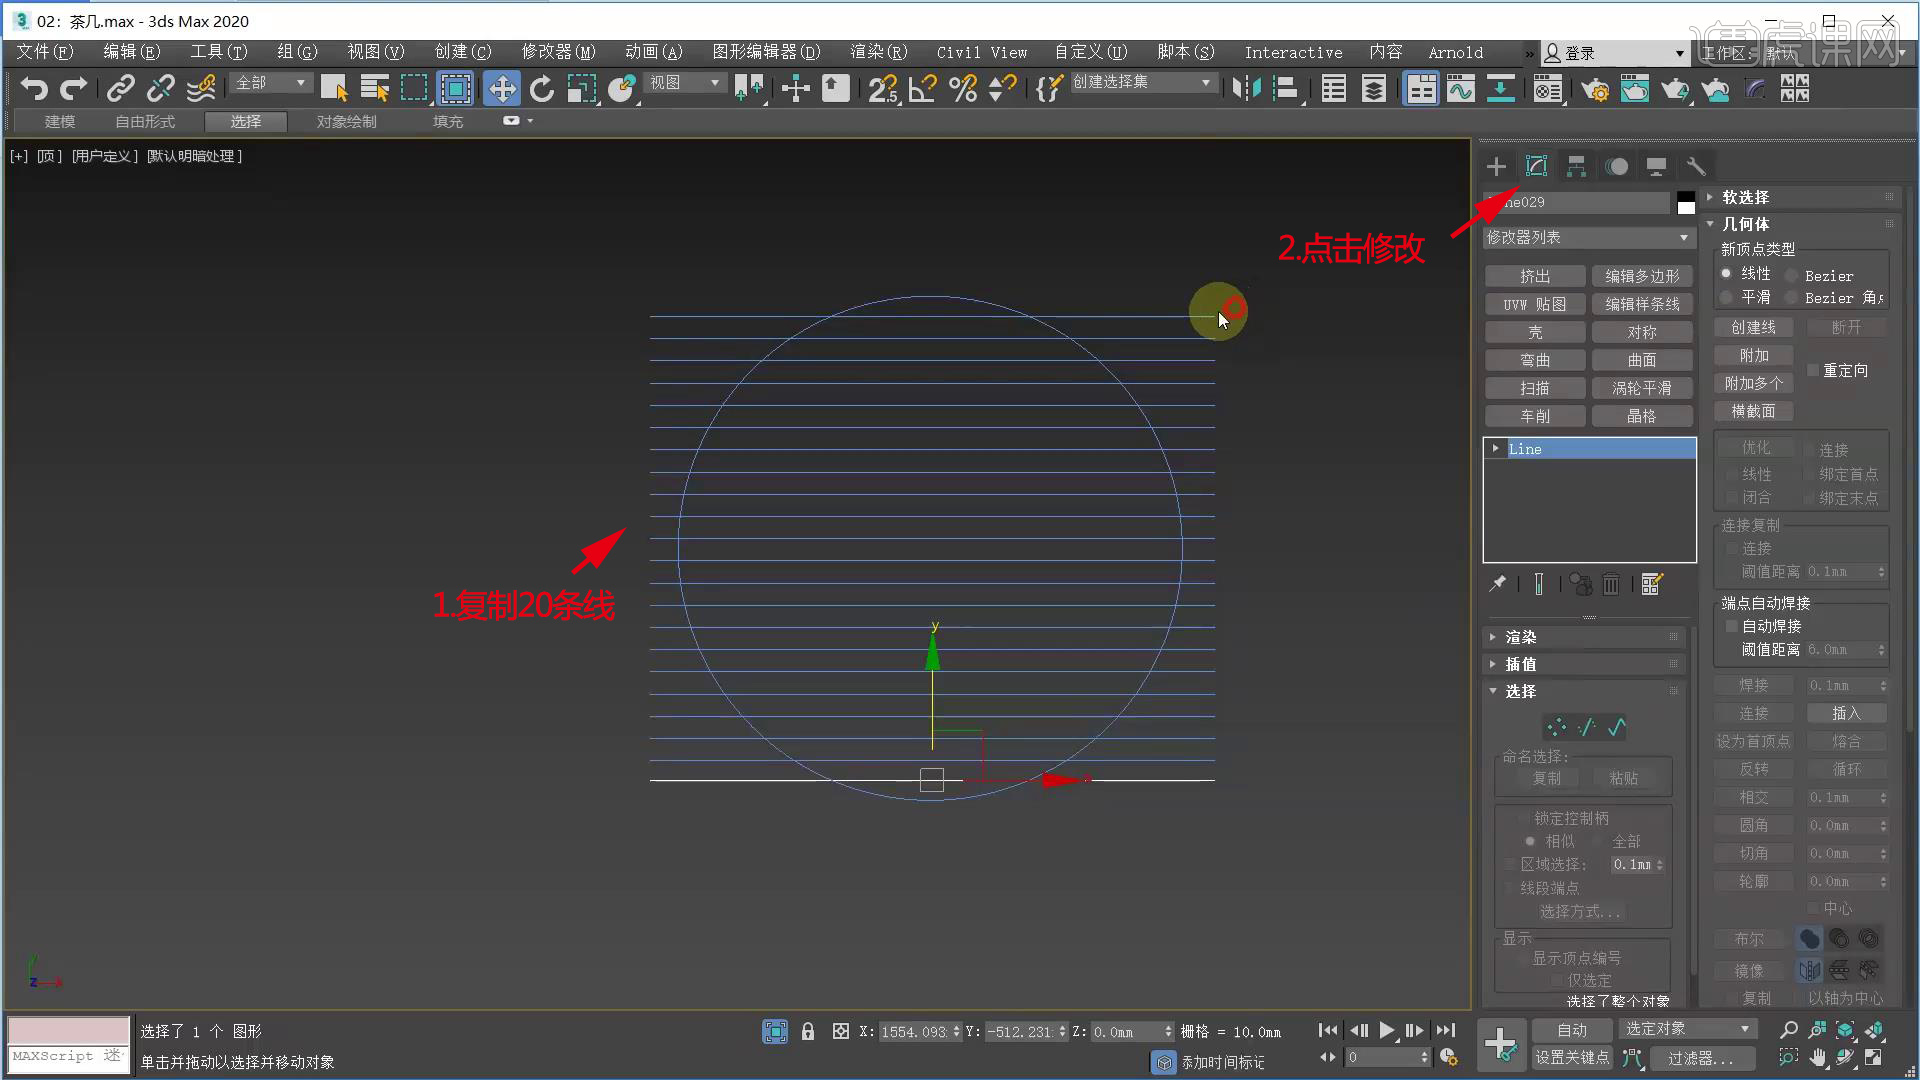
Task: Click Pin Stack icon under modifier stack
Action: tap(1497, 584)
